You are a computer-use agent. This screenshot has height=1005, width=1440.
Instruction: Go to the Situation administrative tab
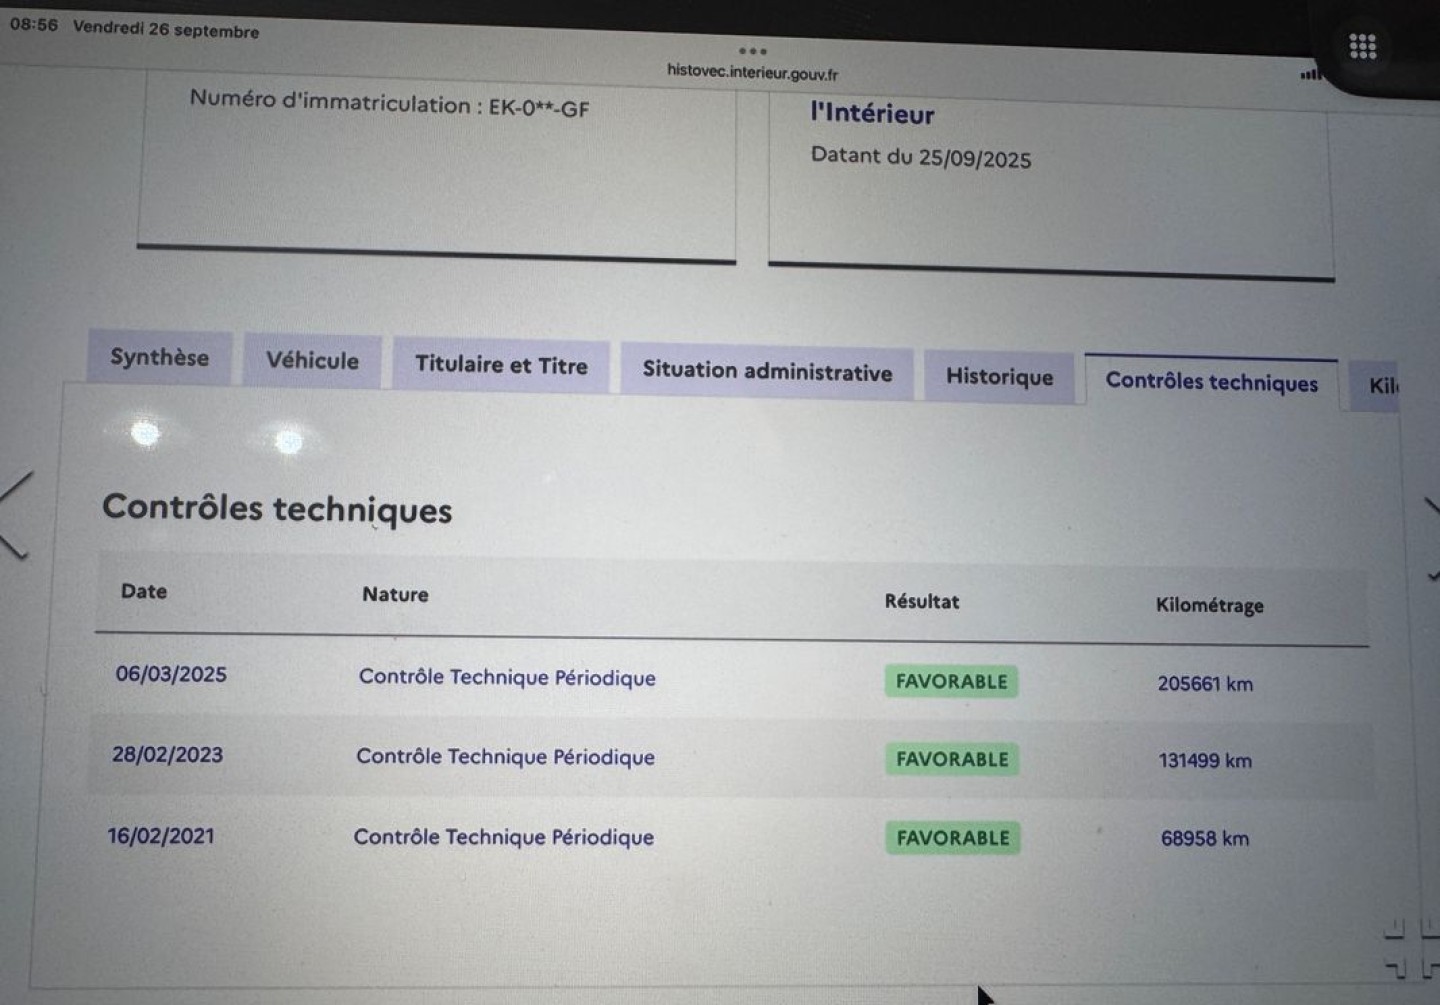(x=767, y=372)
